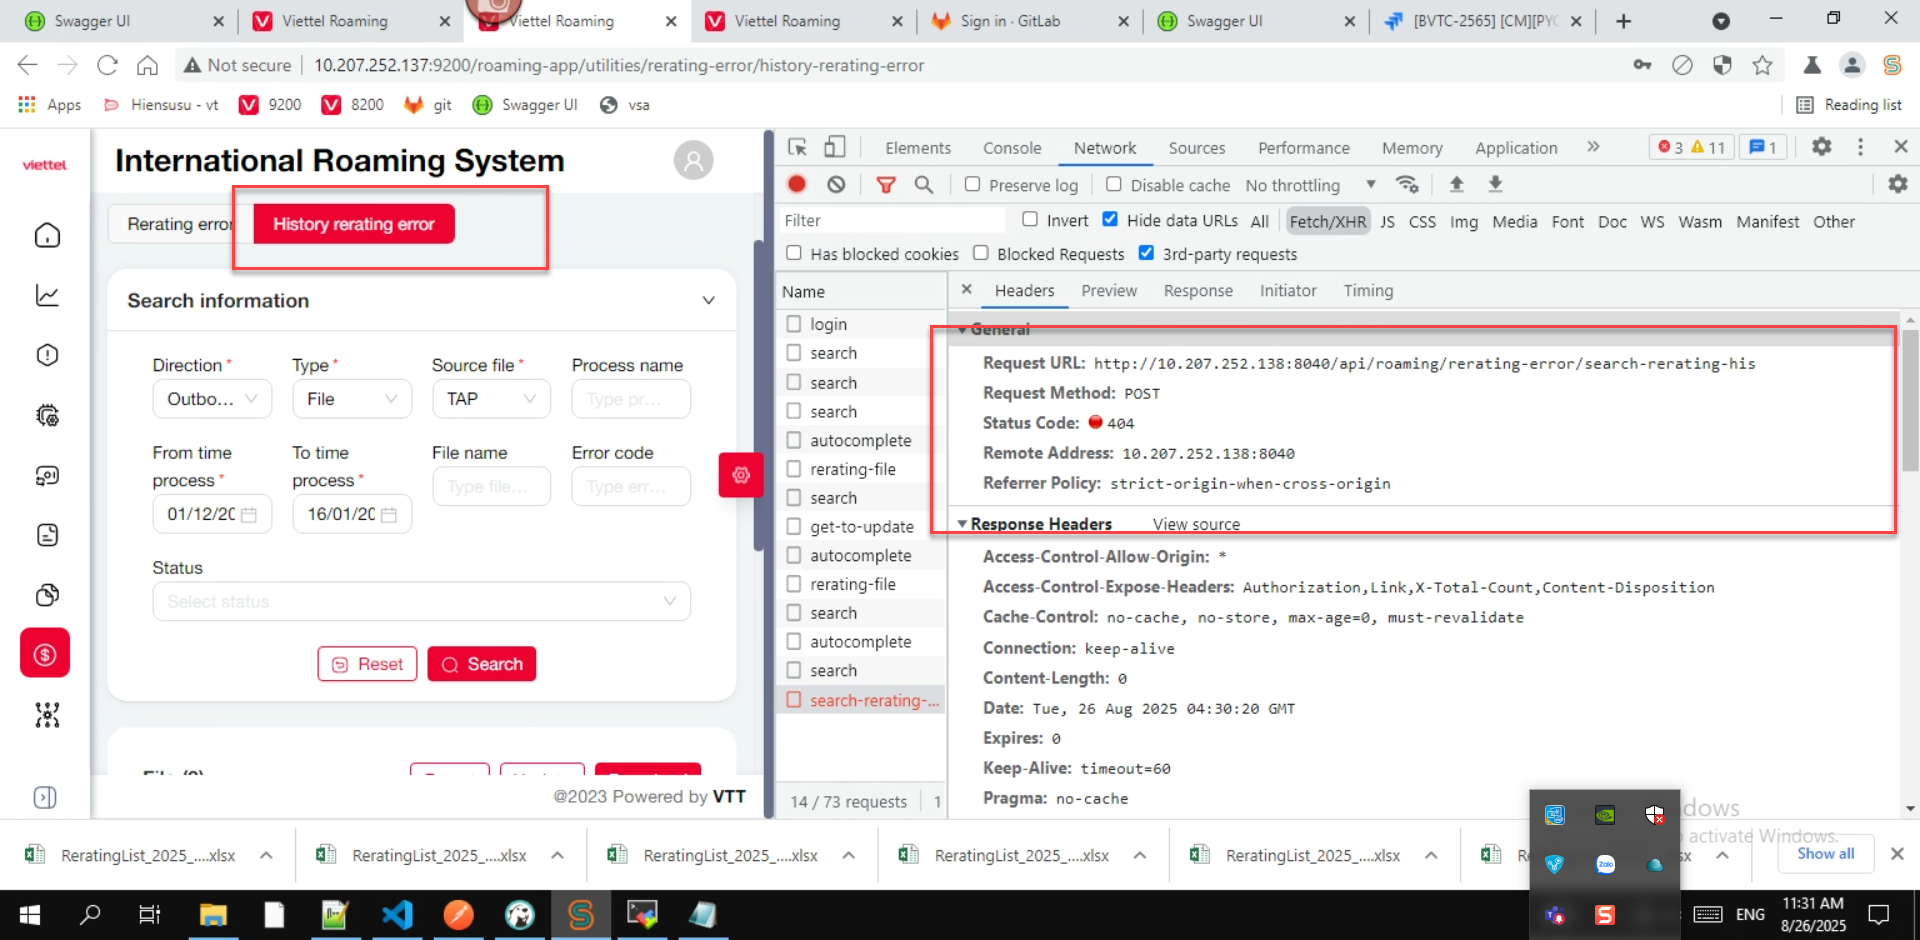The image size is (1920, 940).
Task: Collapse the Search information panel
Action: tap(708, 301)
